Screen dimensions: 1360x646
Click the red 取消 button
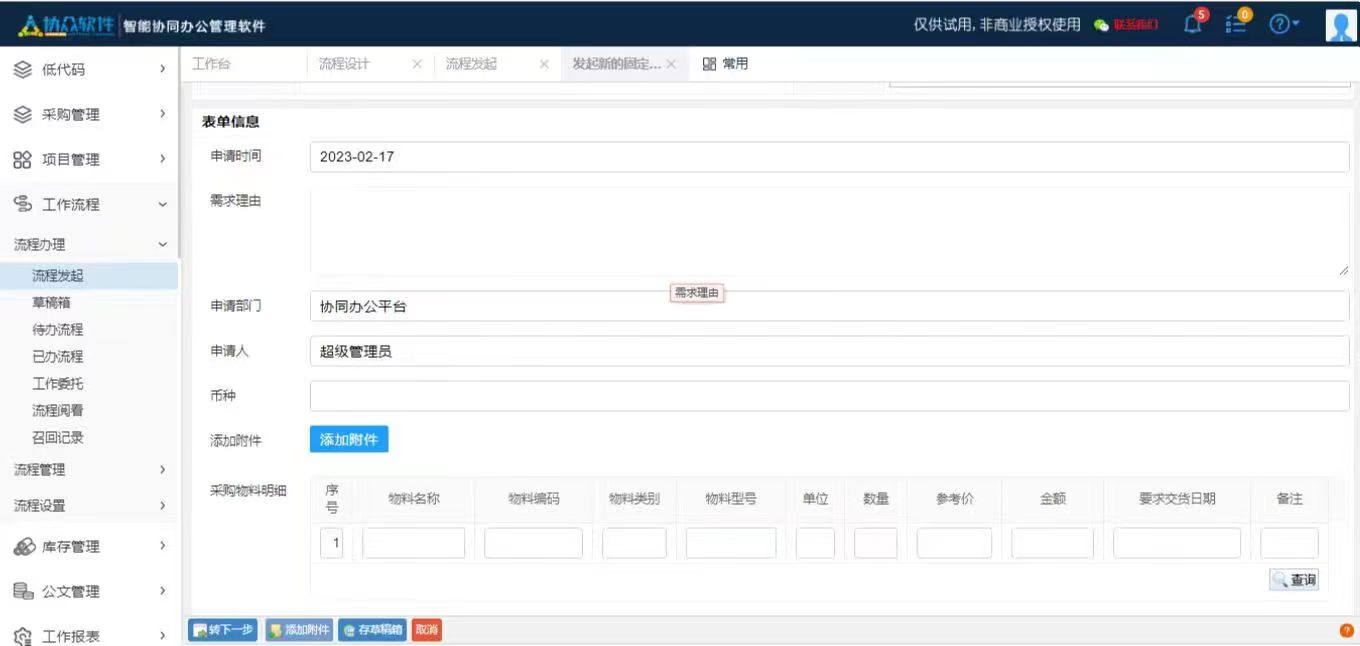tap(426, 630)
